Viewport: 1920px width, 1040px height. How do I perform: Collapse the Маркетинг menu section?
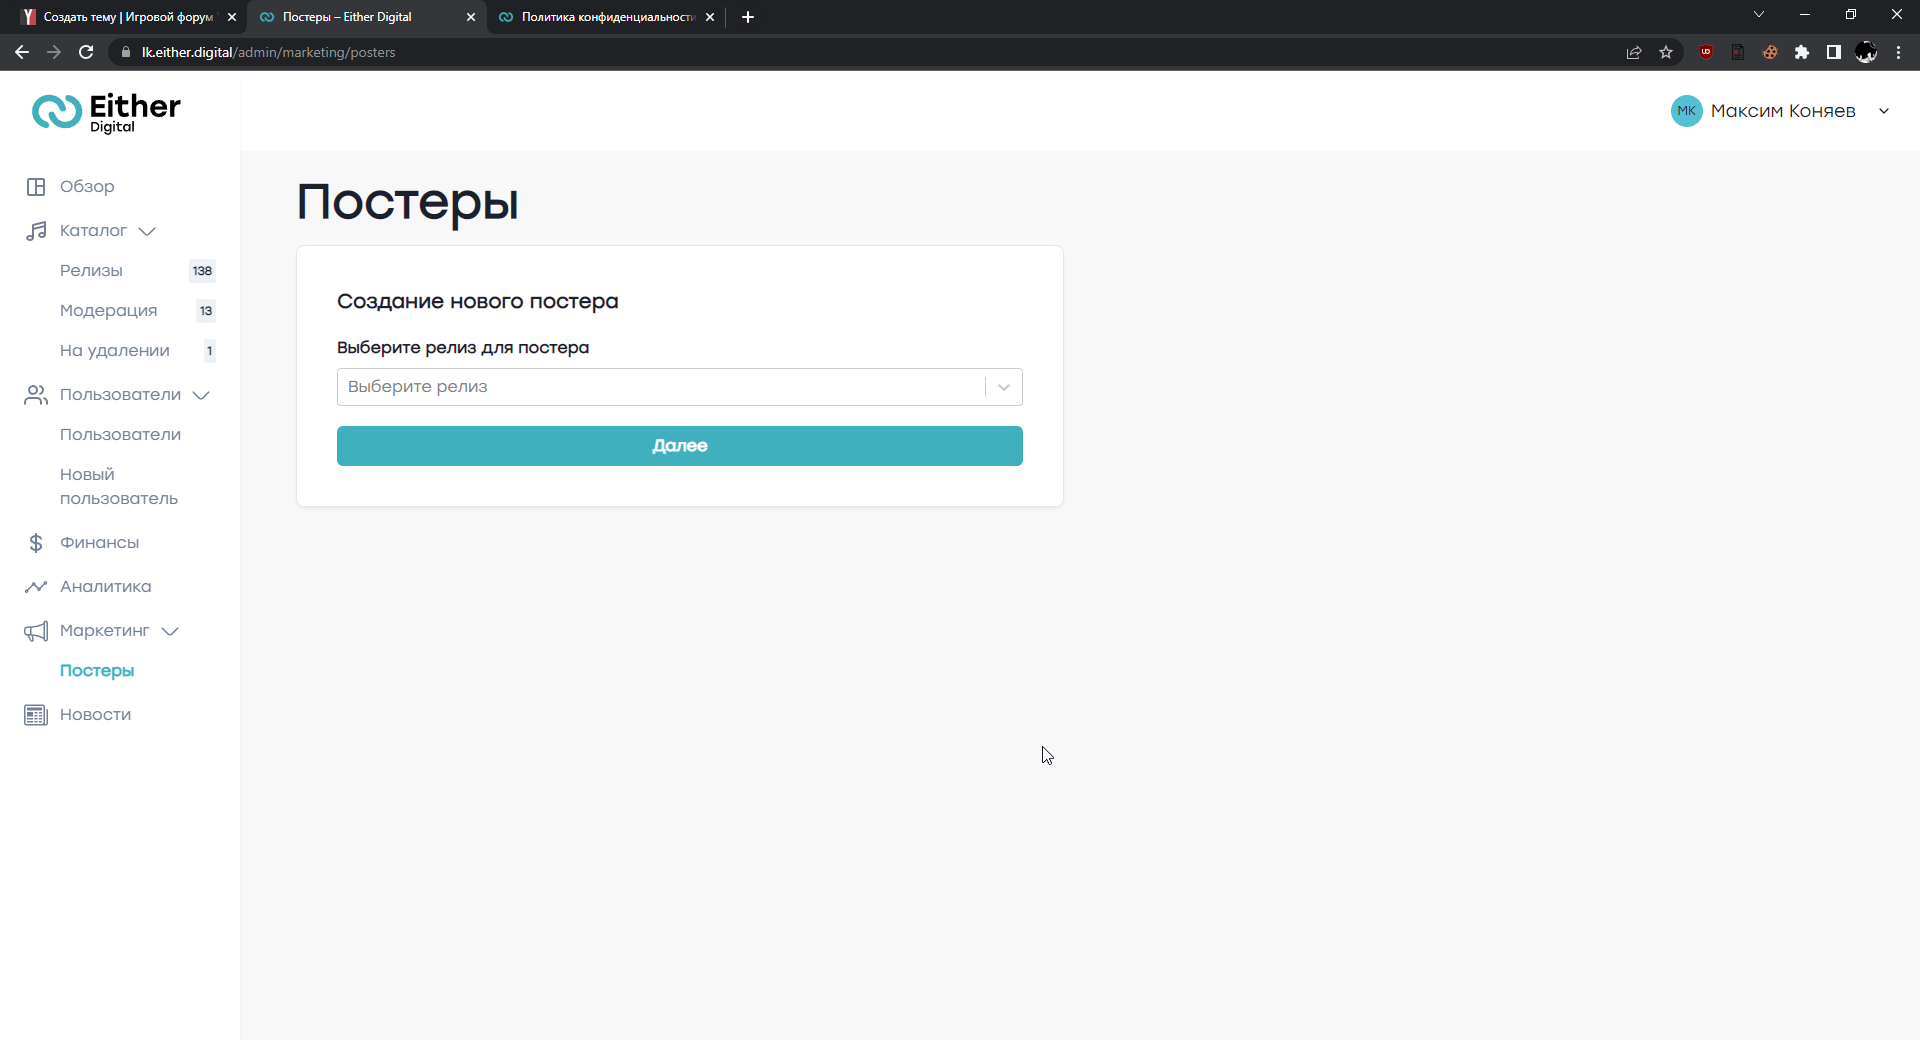click(x=170, y=631)
